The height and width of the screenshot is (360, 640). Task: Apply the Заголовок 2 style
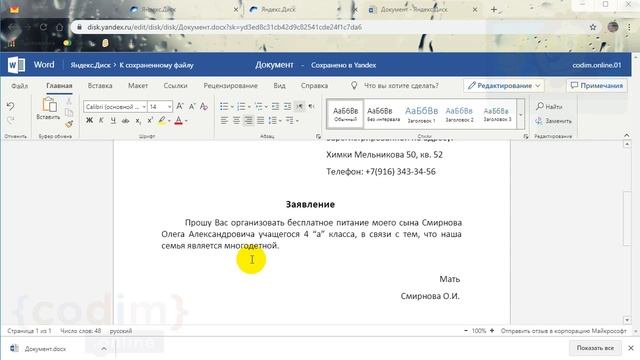tap(459, 114)
